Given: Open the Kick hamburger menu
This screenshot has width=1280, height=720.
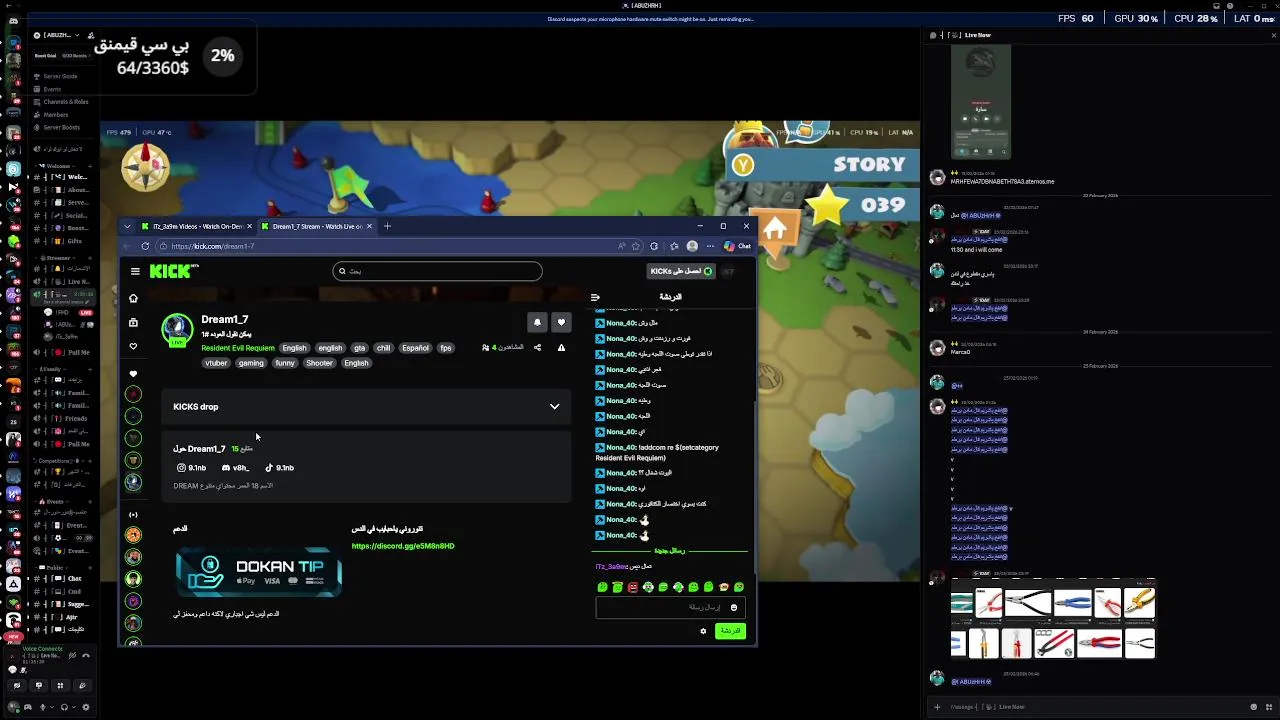Looking at the screenshot, I should [x=135, y=271].
